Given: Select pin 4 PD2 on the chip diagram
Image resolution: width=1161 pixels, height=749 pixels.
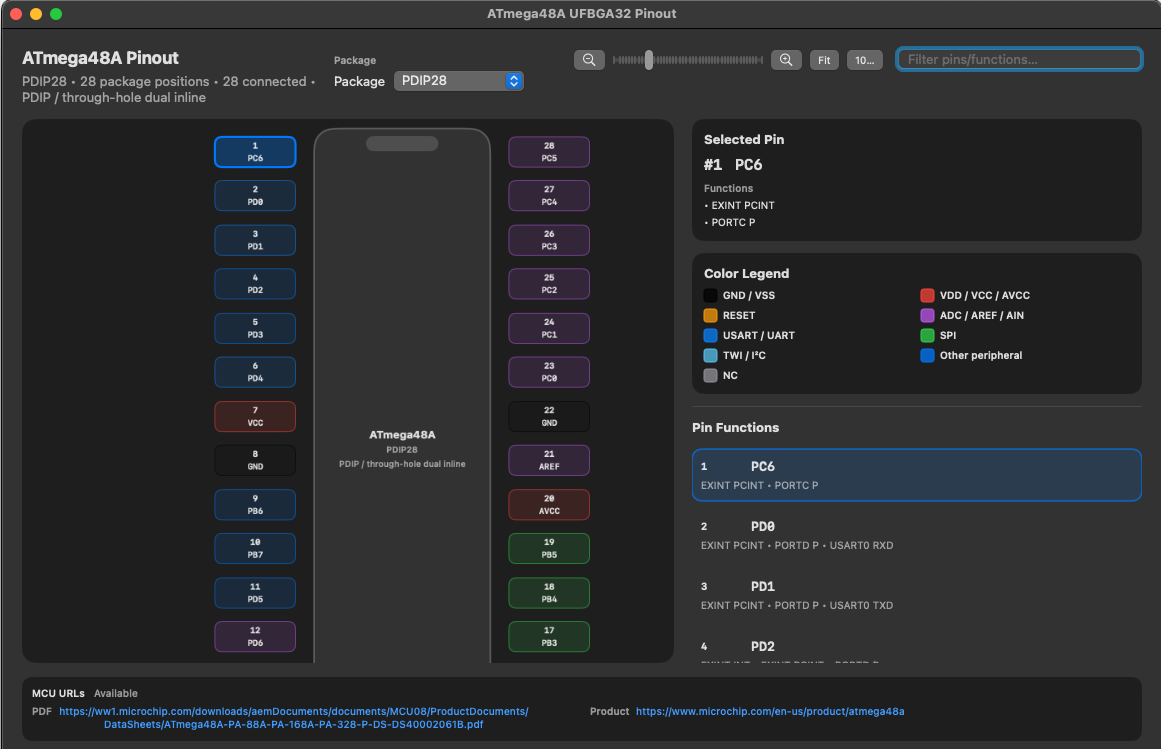Looking at the screenshot, I should click(255, 283).
